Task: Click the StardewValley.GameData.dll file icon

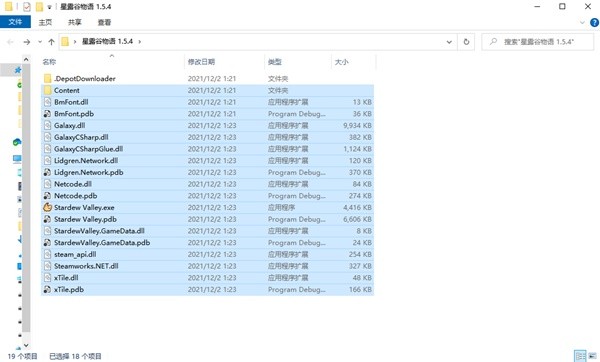Action: (x=47, y=231)
